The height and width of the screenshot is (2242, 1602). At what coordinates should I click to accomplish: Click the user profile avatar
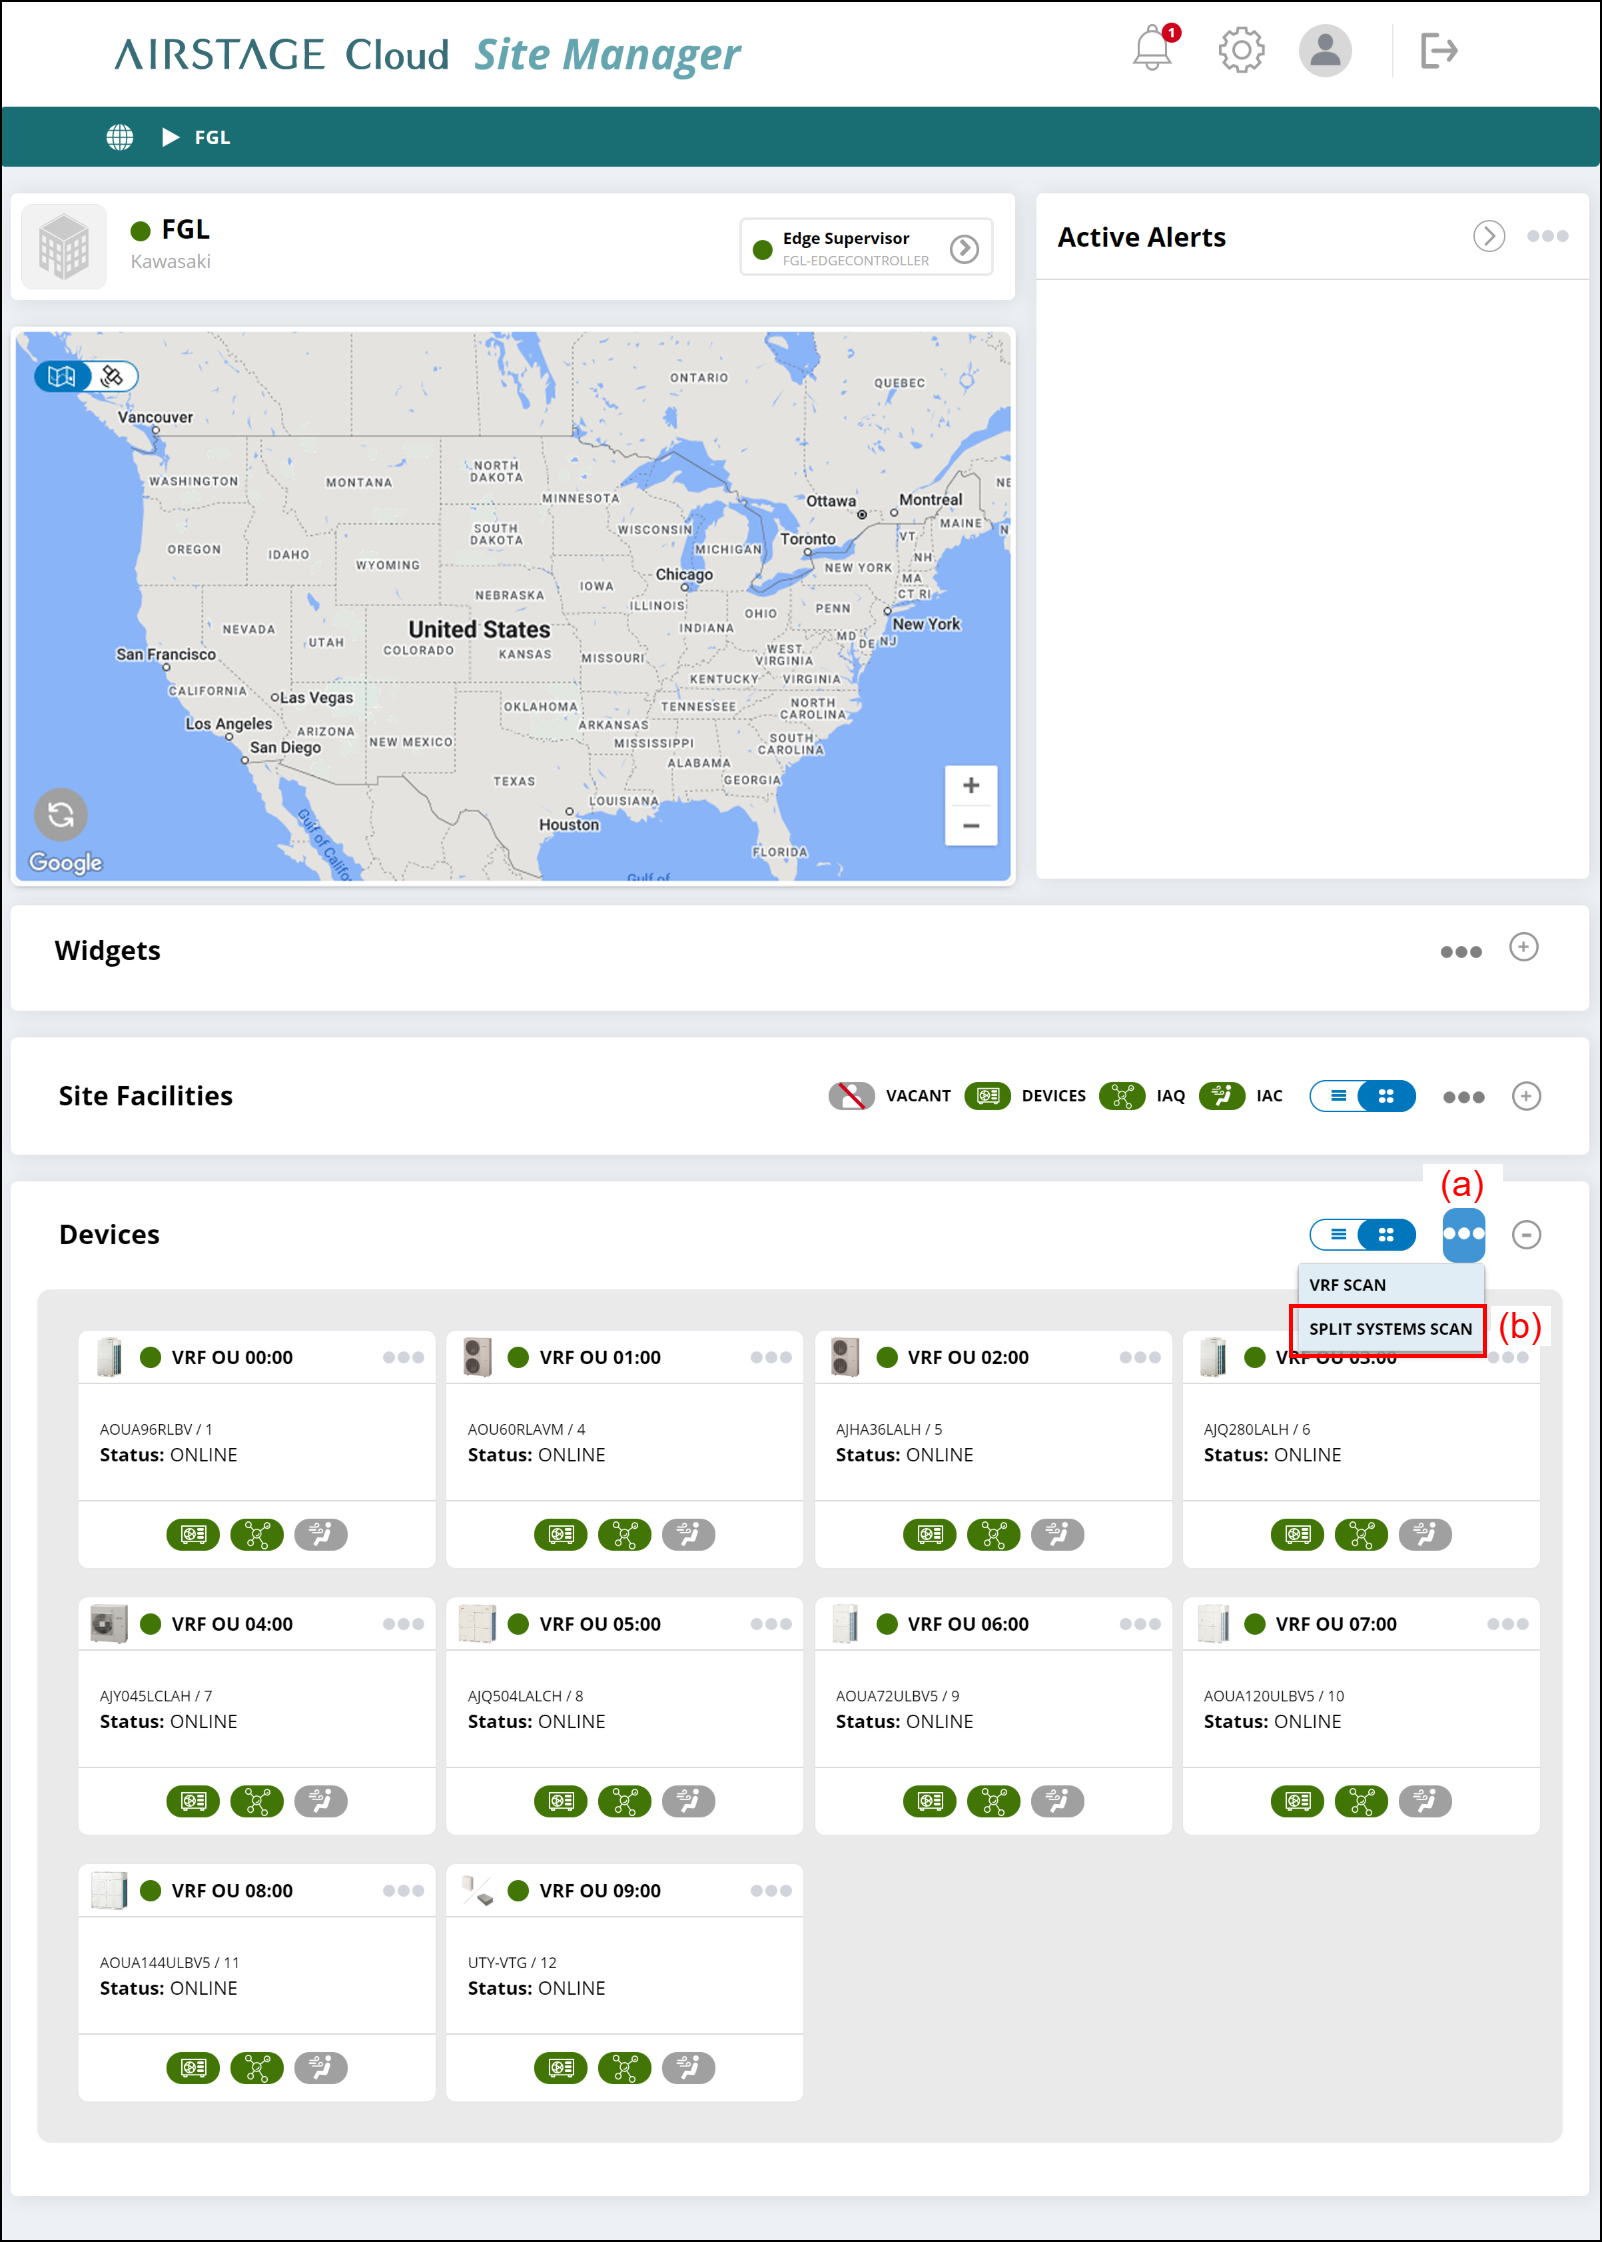pyautogui.click(x=1325, y=50)
